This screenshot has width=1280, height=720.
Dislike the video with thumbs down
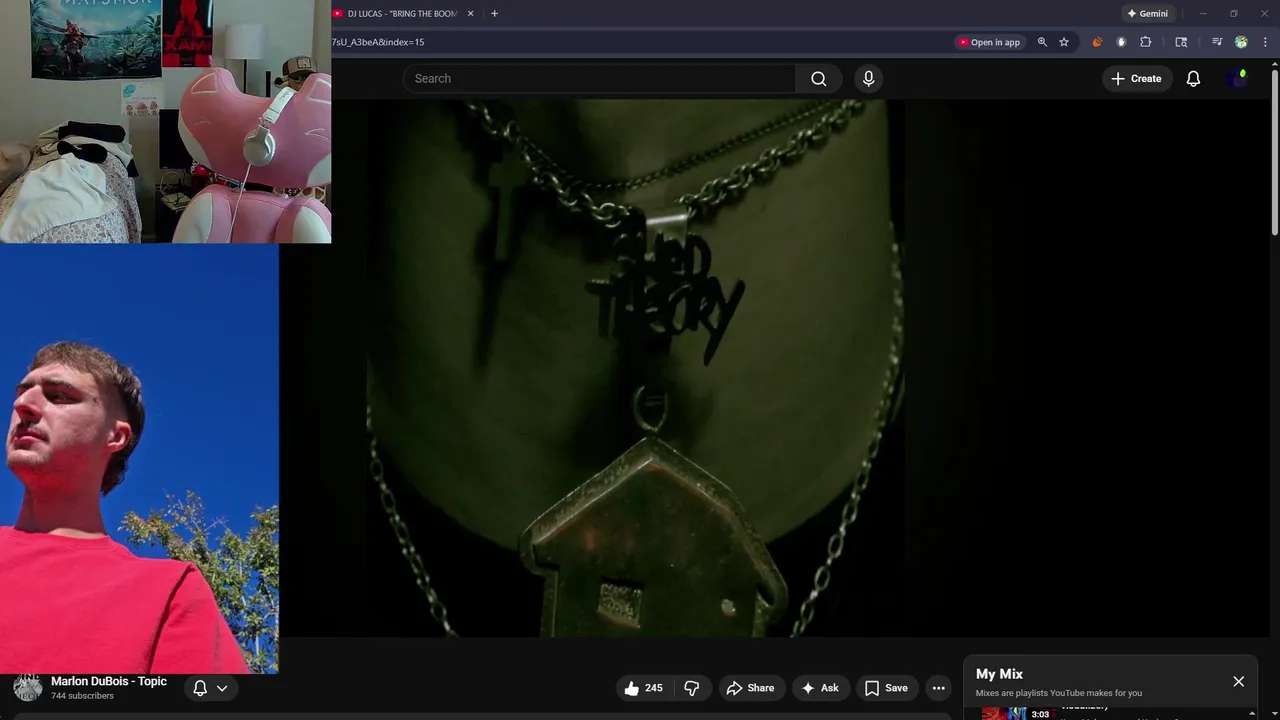(691, 688)
